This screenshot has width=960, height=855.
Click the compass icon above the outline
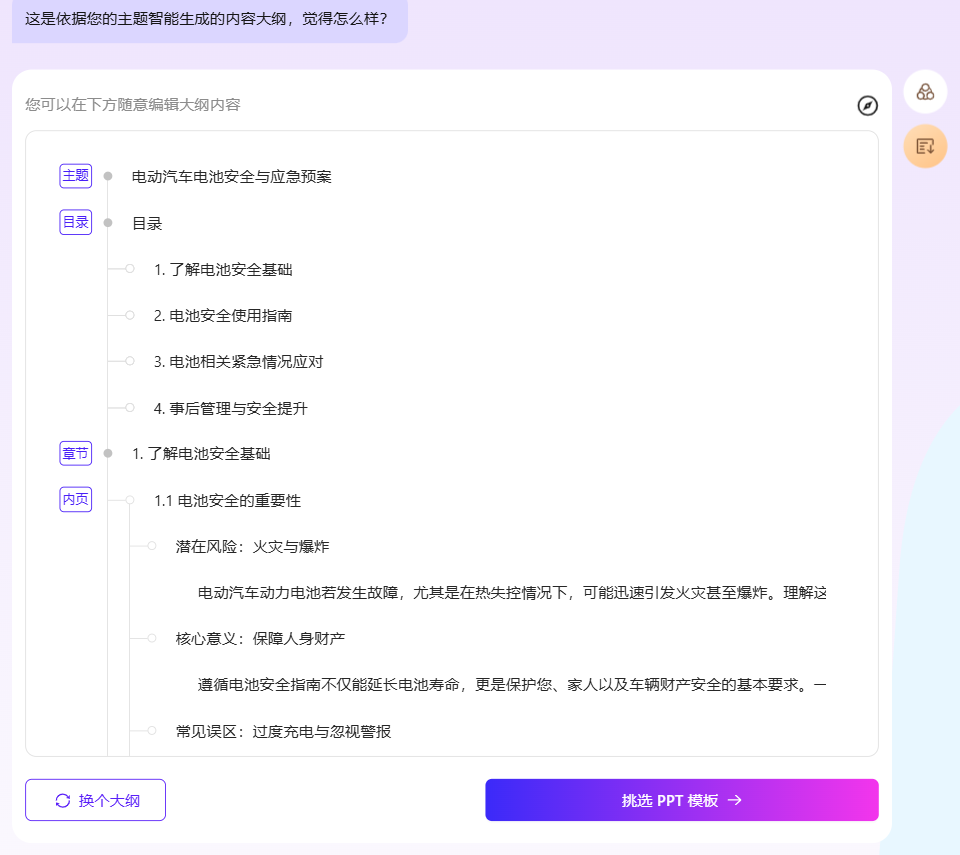(x=867, y=105)
